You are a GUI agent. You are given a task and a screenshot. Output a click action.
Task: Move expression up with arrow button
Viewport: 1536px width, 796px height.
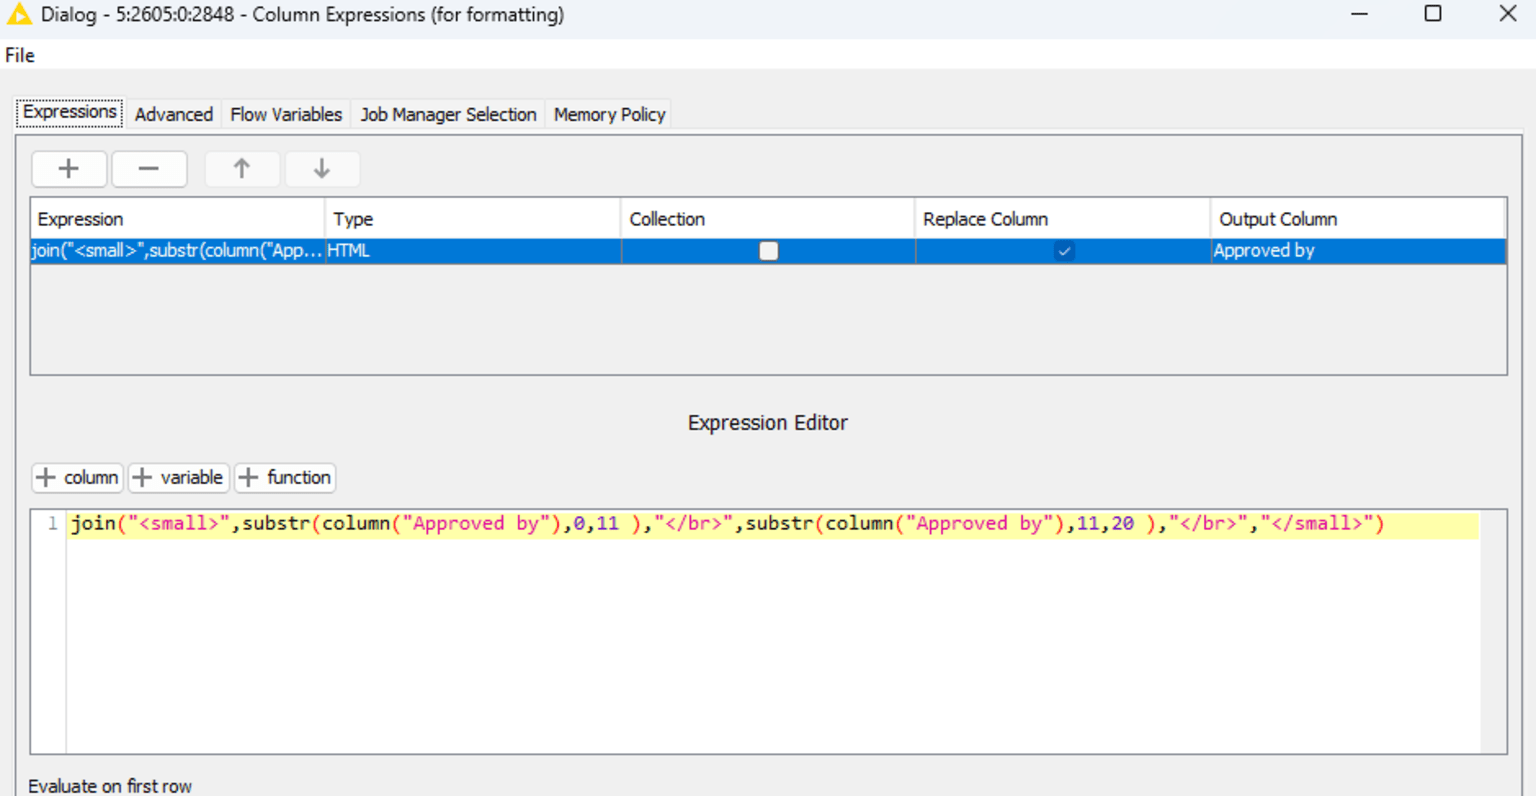[242, 169]
